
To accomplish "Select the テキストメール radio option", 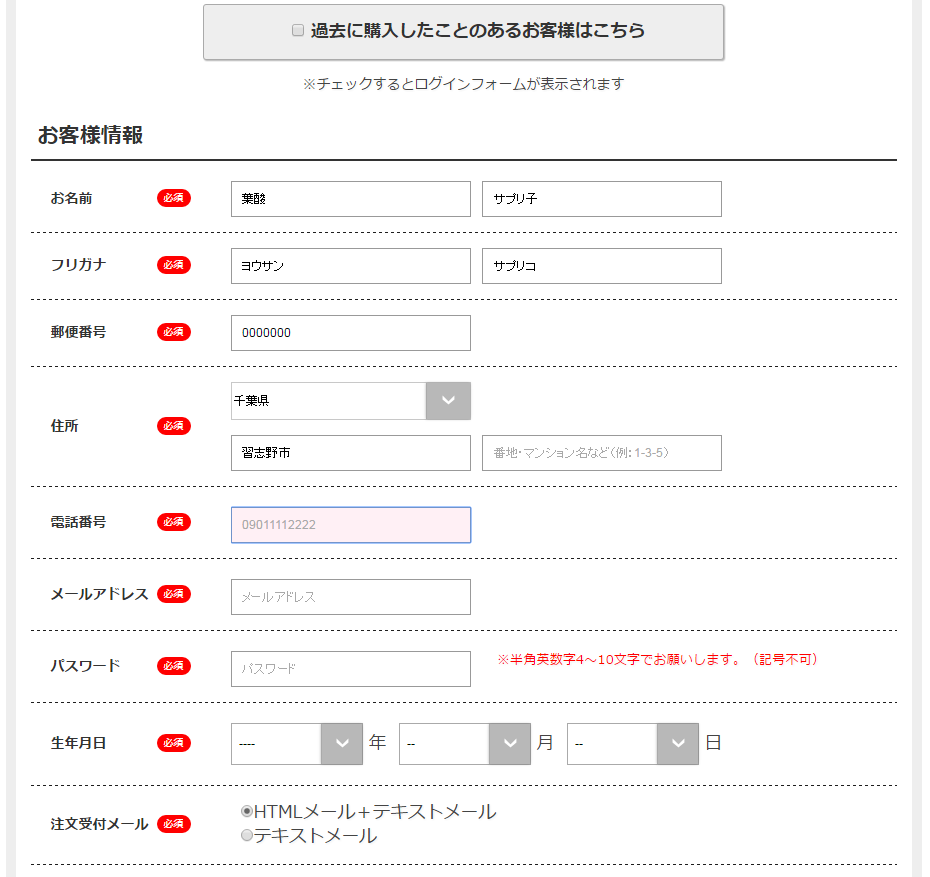I will (247, 836).
